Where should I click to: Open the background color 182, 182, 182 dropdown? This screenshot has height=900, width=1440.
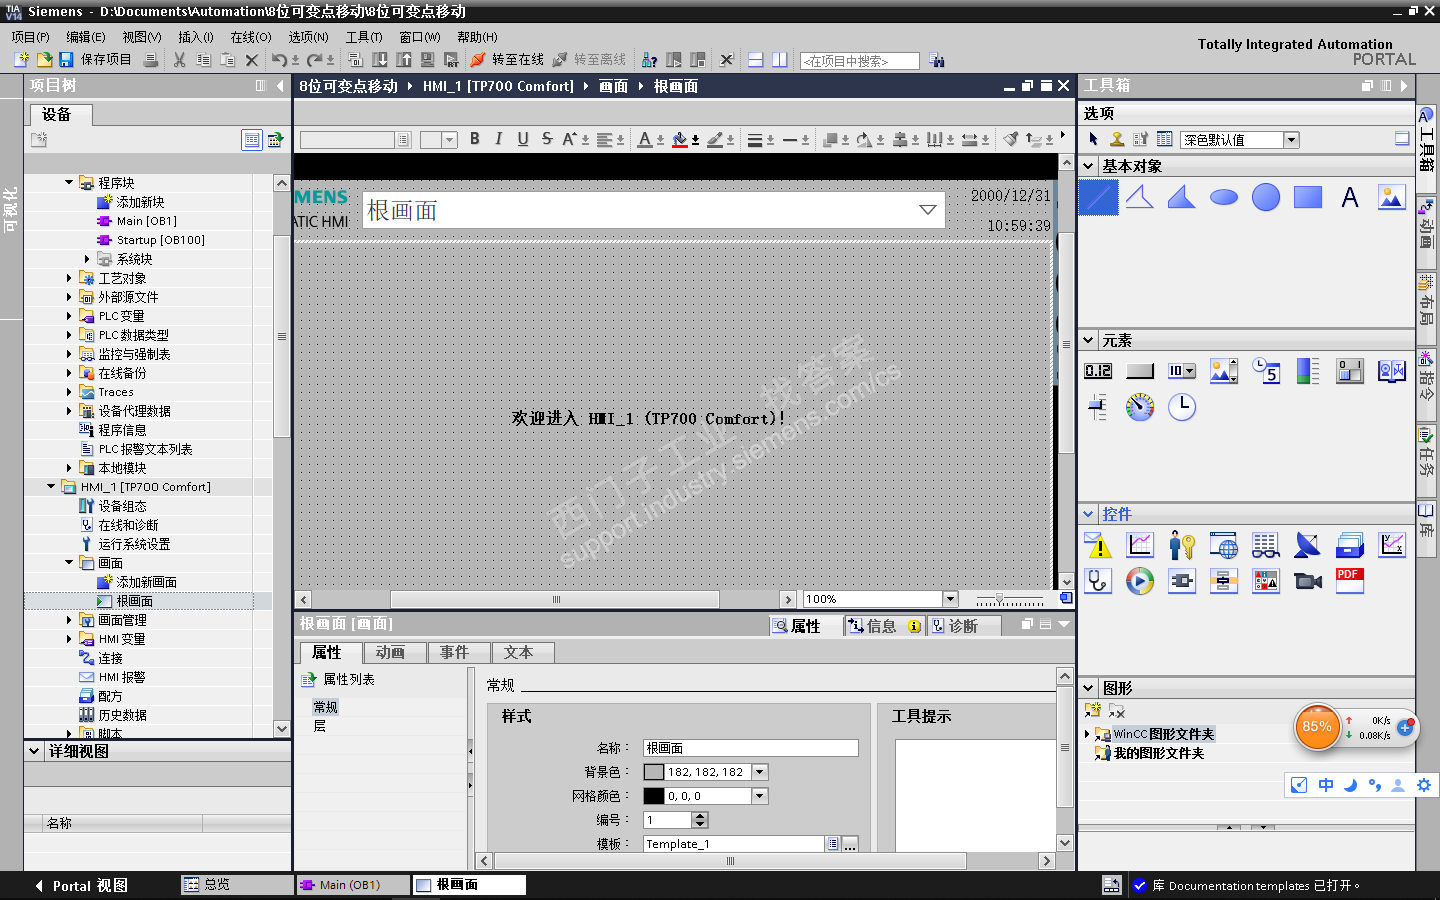[760, 772]
